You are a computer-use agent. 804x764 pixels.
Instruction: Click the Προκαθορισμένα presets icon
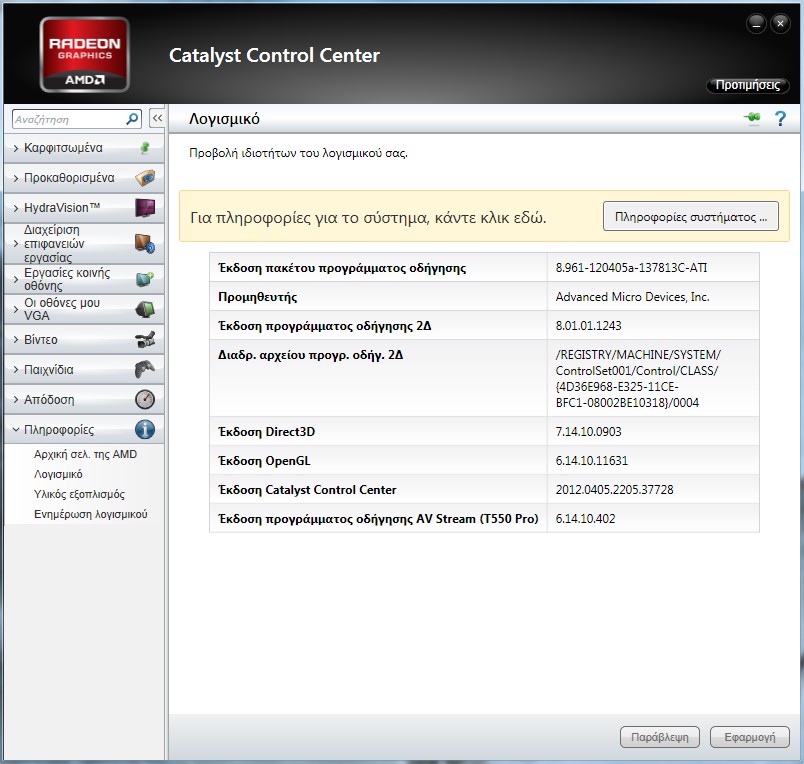tap(145, 178)
